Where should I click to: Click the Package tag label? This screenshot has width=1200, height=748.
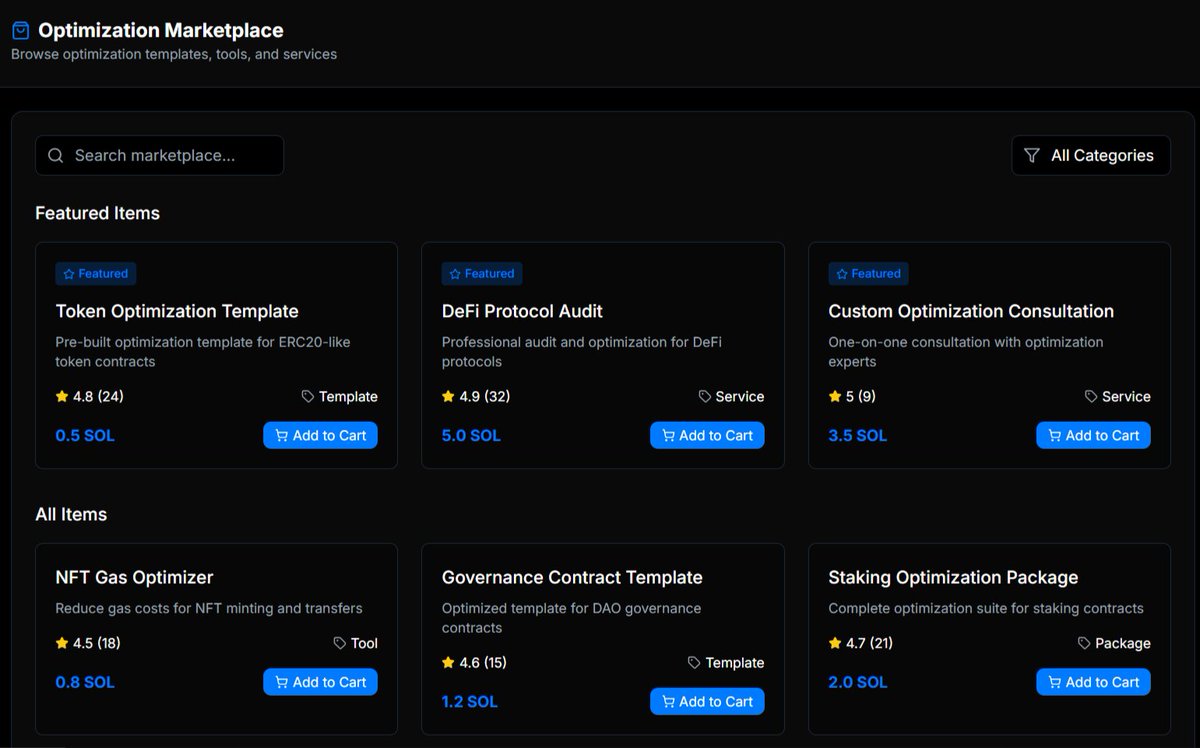click(1123, 644)
